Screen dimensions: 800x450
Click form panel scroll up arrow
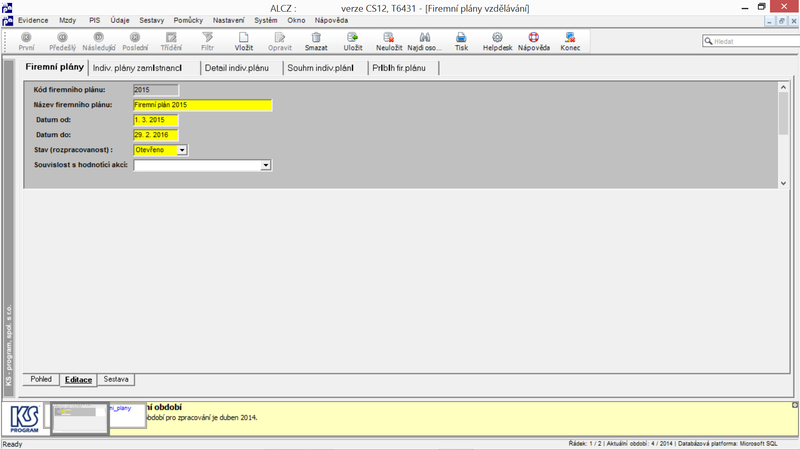point(784,87)
